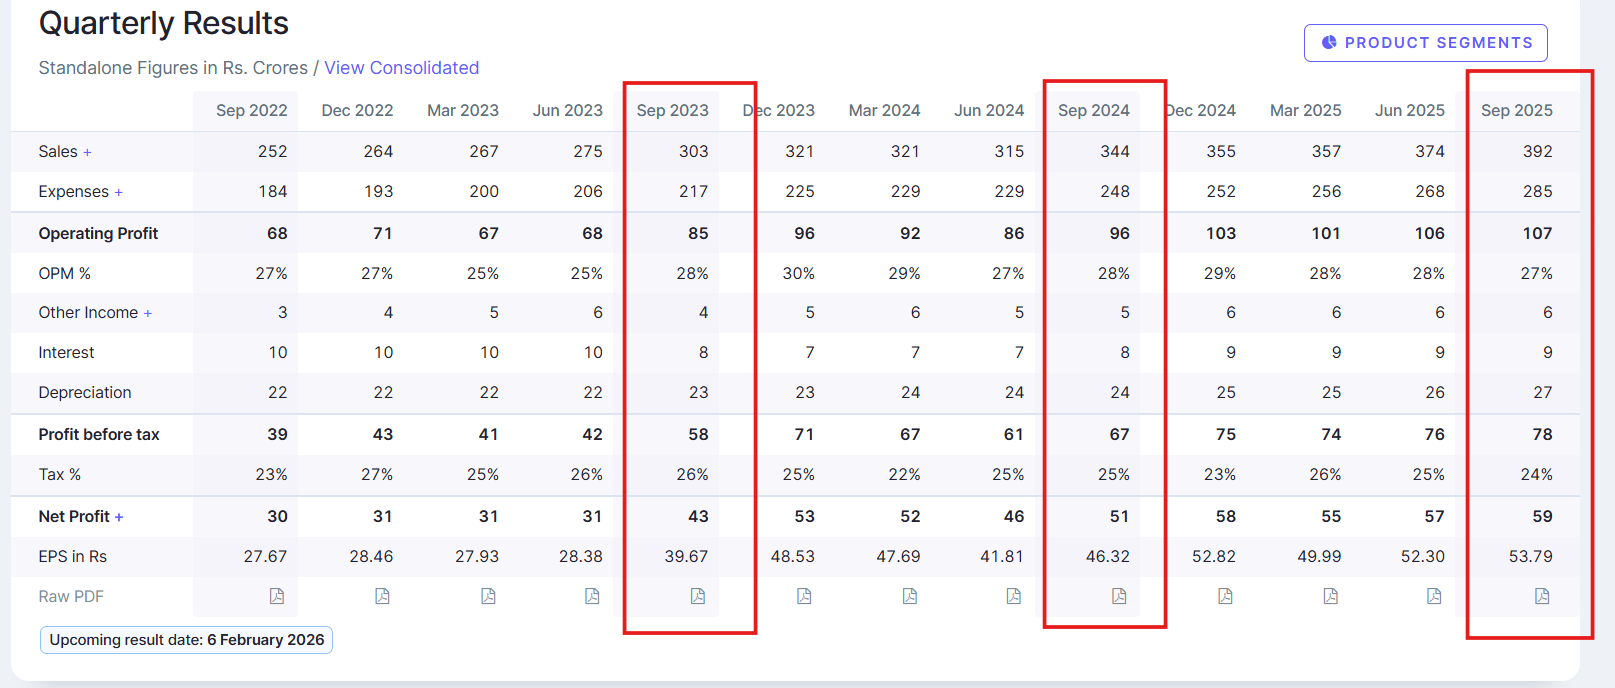
Task: Select the Sep 2025 column header
Action: tap(1516, 110)
